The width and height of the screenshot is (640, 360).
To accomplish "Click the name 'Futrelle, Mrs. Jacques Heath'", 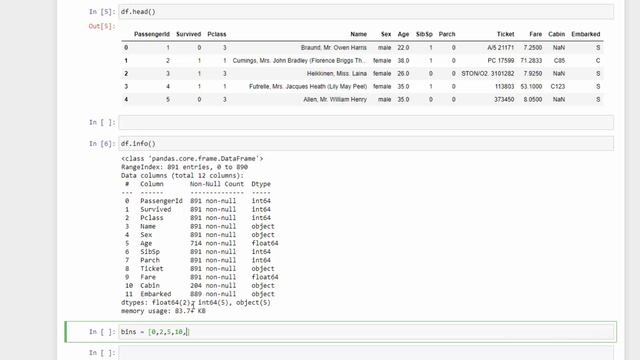I will pyautogui.click(x=308, y=87).
